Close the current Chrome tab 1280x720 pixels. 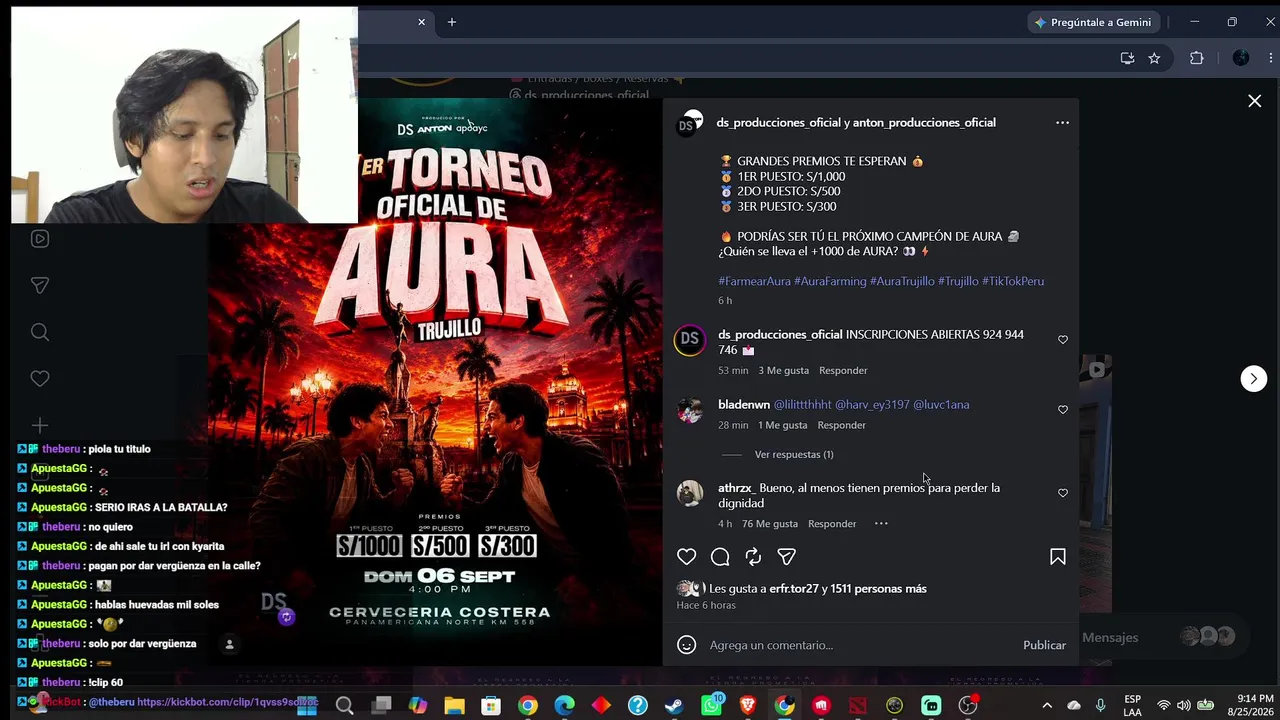pyautogui.click(x=421, y=22)
